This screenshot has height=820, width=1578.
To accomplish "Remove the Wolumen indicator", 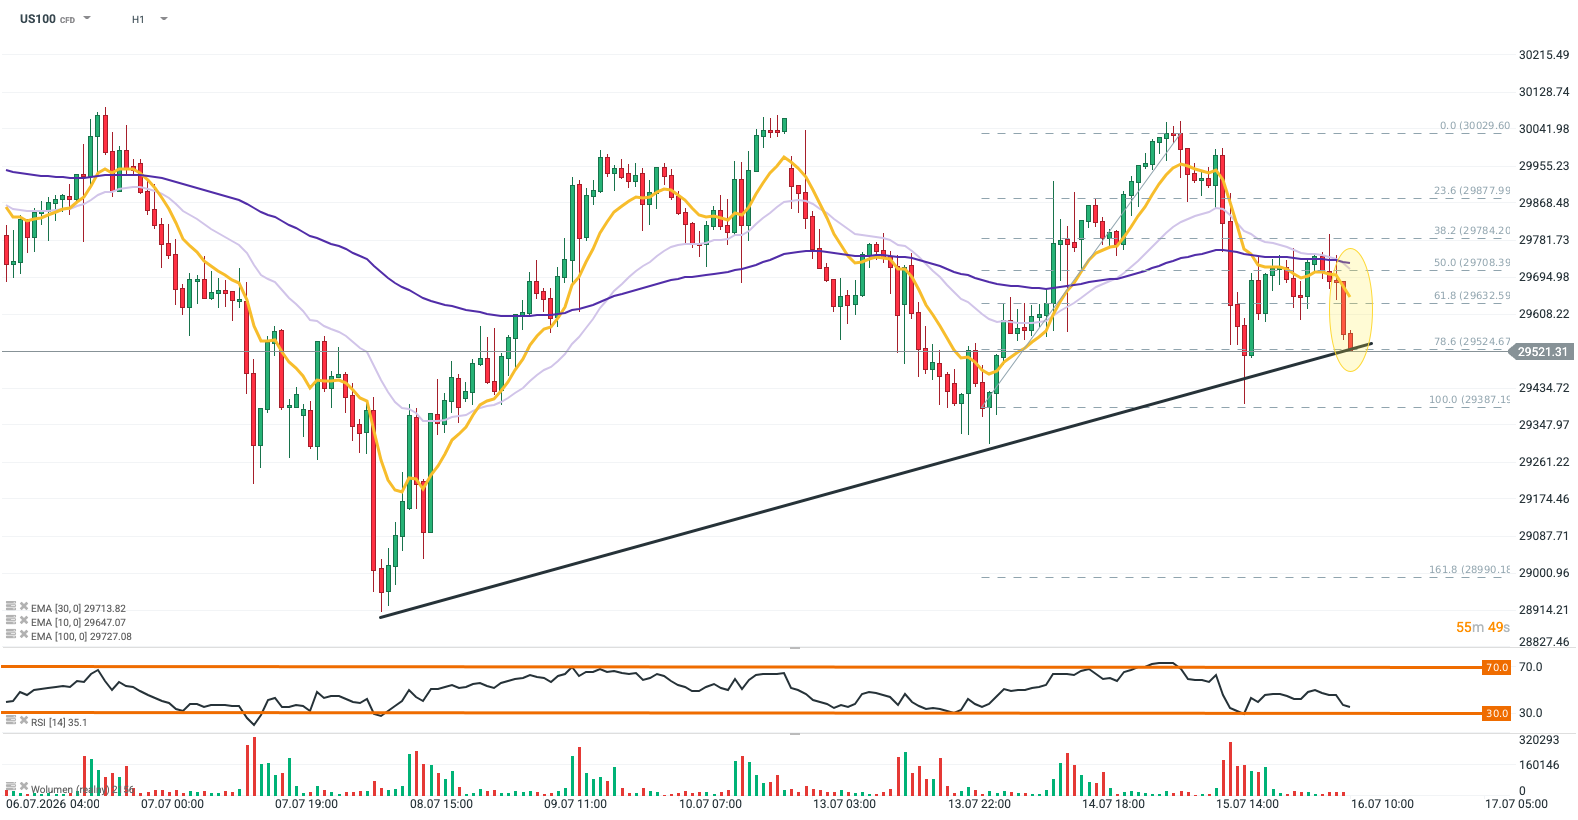I will [x=24, y=787].
